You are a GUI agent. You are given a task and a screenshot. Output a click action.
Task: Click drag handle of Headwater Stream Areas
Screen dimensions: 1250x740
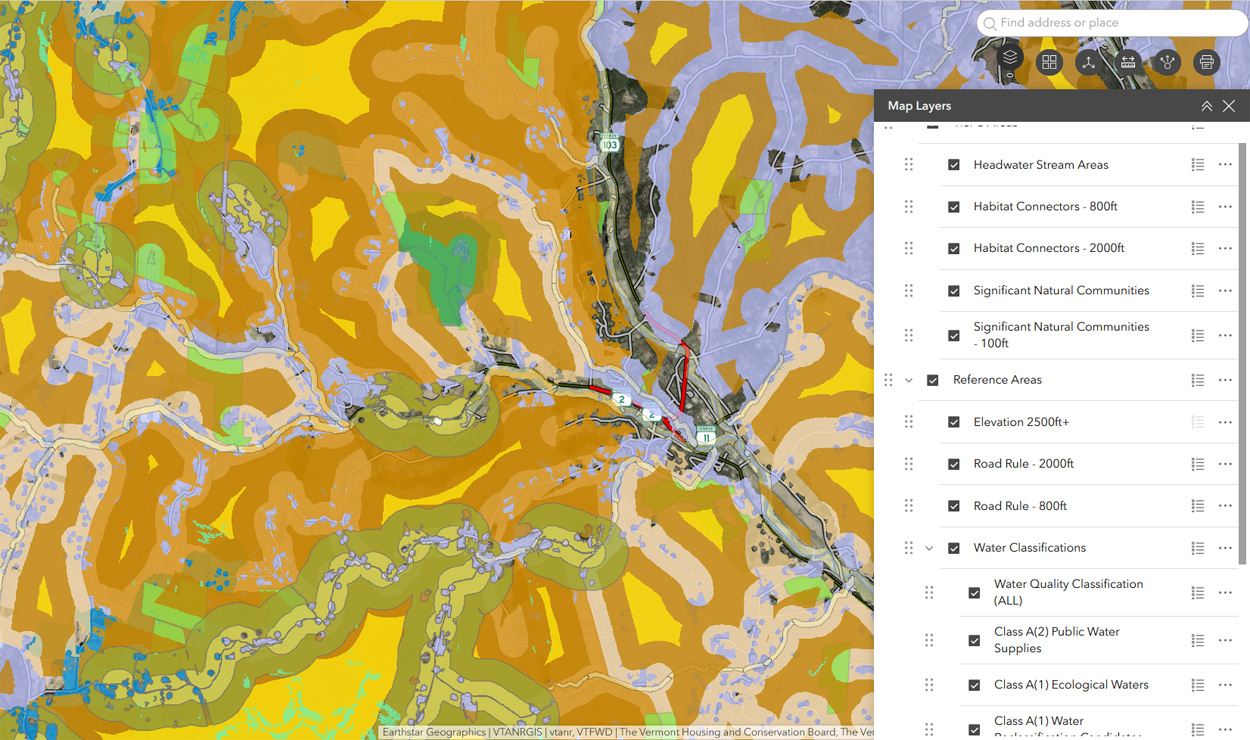[x=908, y=165]
